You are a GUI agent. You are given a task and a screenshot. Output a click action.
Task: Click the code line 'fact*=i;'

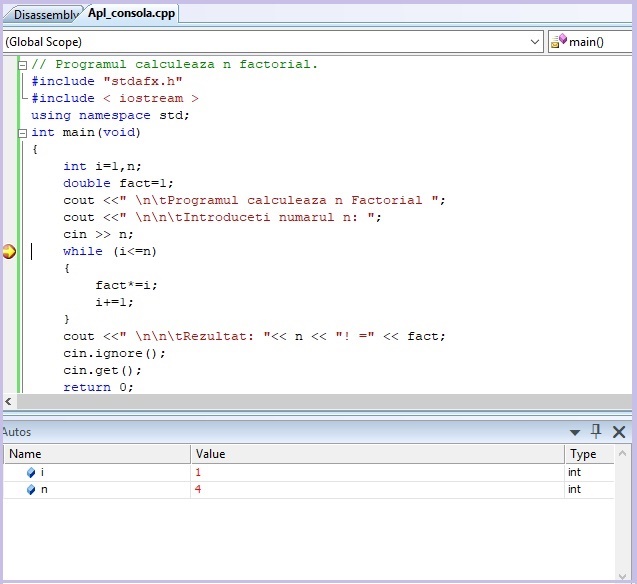tap(127, 285)
